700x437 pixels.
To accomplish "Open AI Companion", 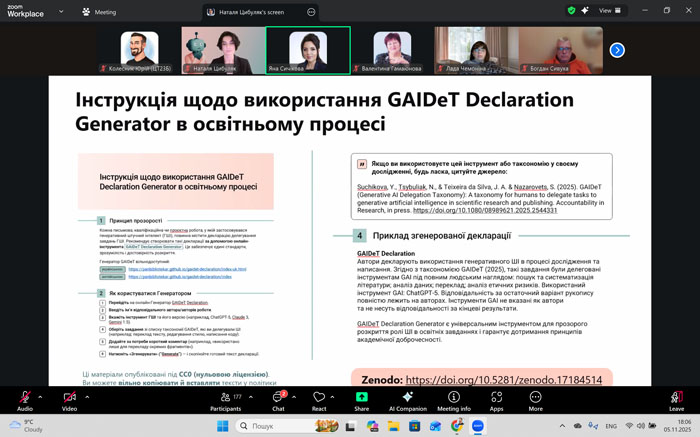I will 407,399.
